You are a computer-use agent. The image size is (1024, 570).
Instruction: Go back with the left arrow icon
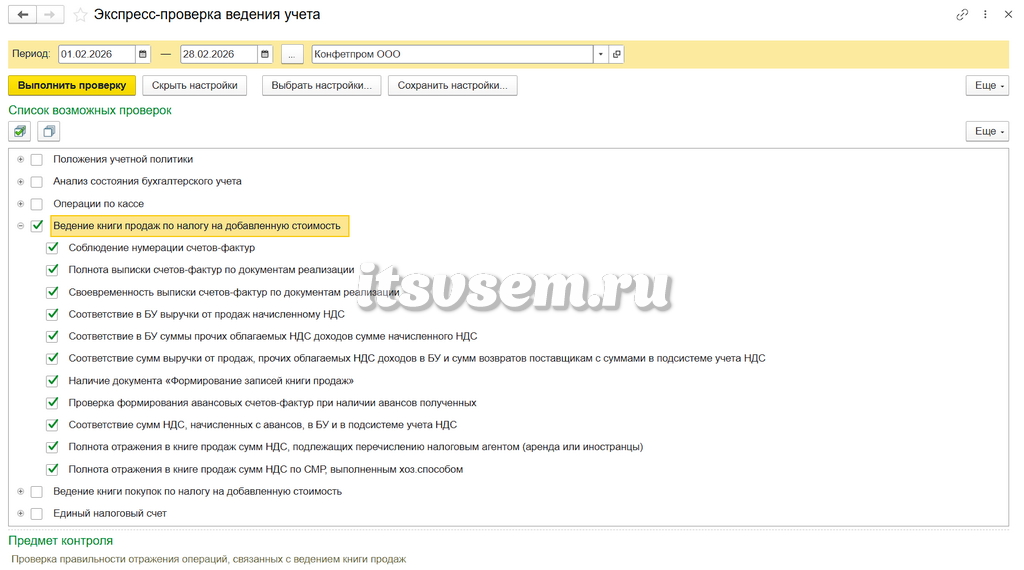[x=23, y=14]
